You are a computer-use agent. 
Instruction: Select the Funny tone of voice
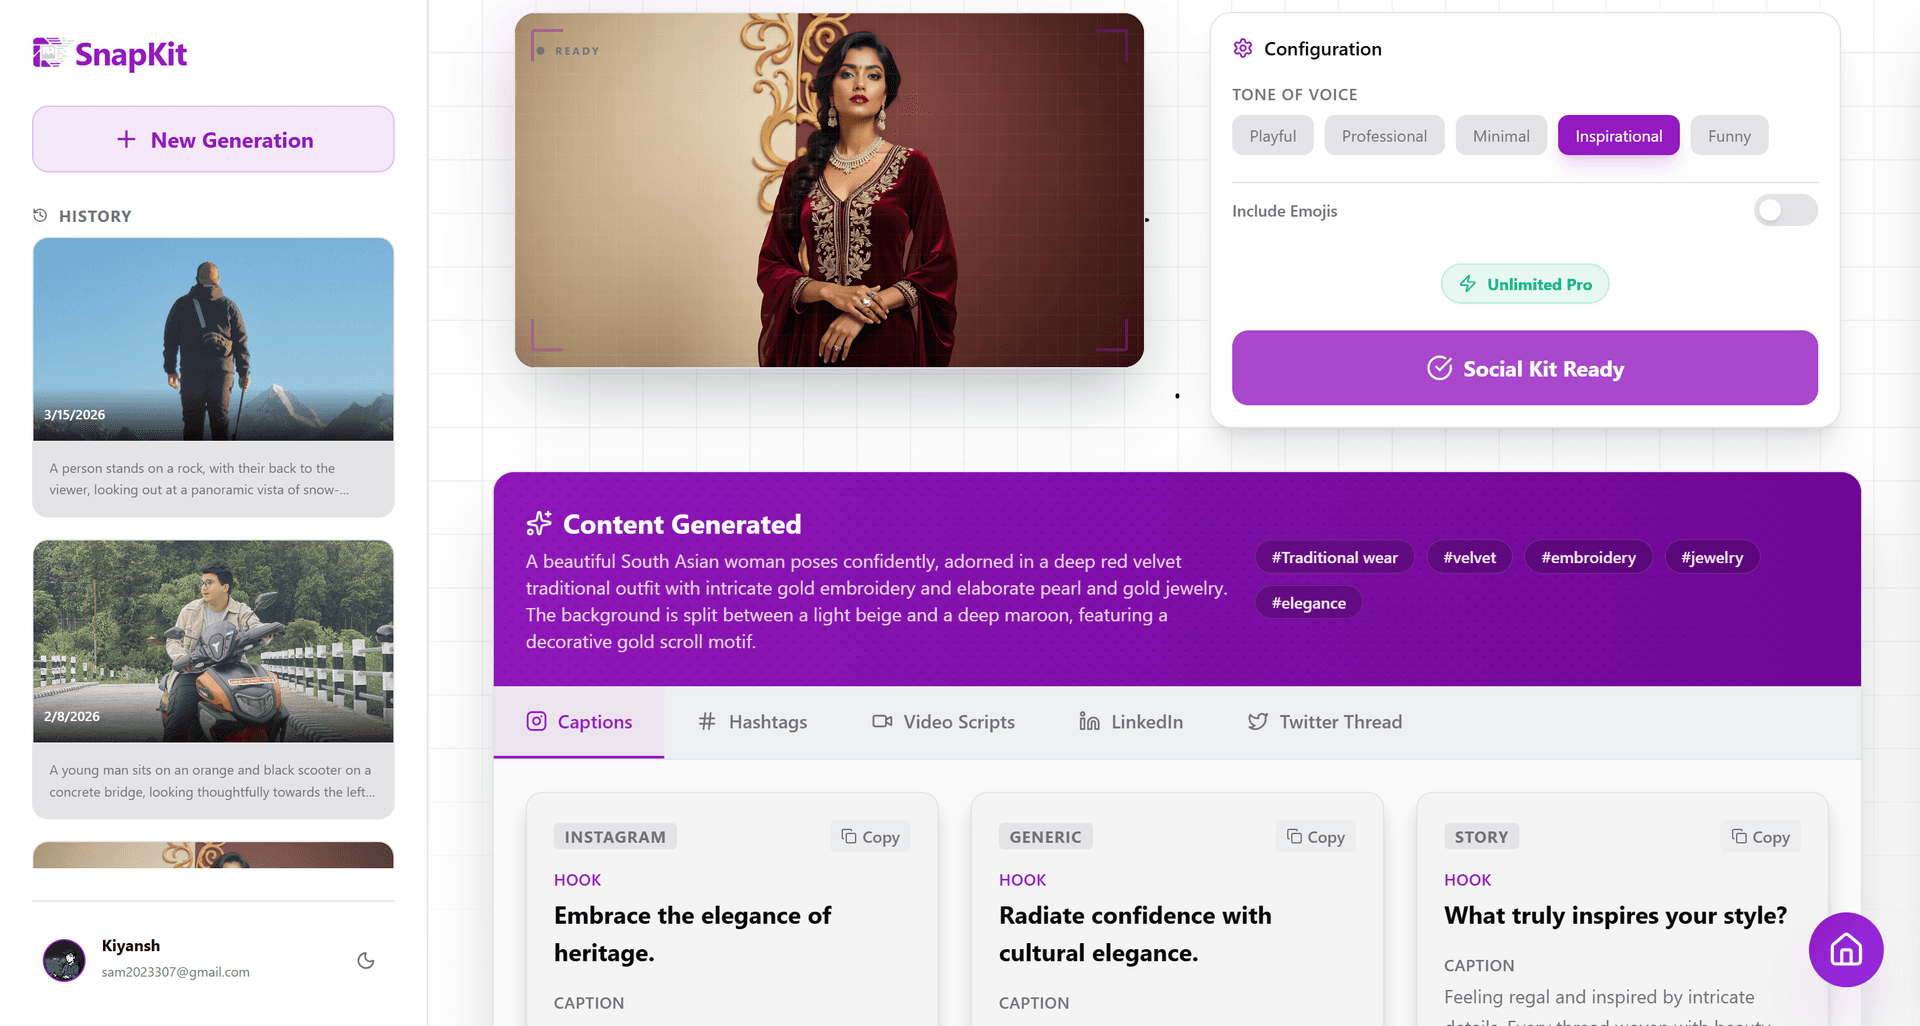[1729, 135]
